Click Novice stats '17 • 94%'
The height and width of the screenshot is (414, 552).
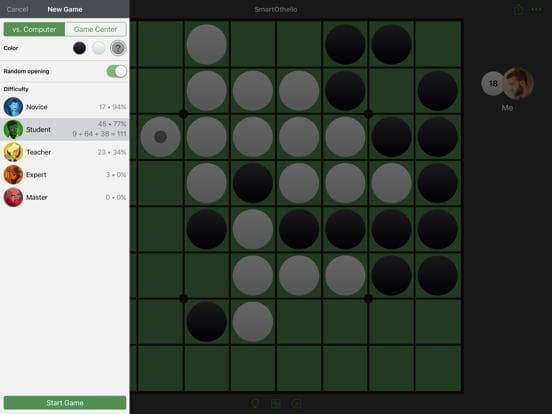pos(112,107)
